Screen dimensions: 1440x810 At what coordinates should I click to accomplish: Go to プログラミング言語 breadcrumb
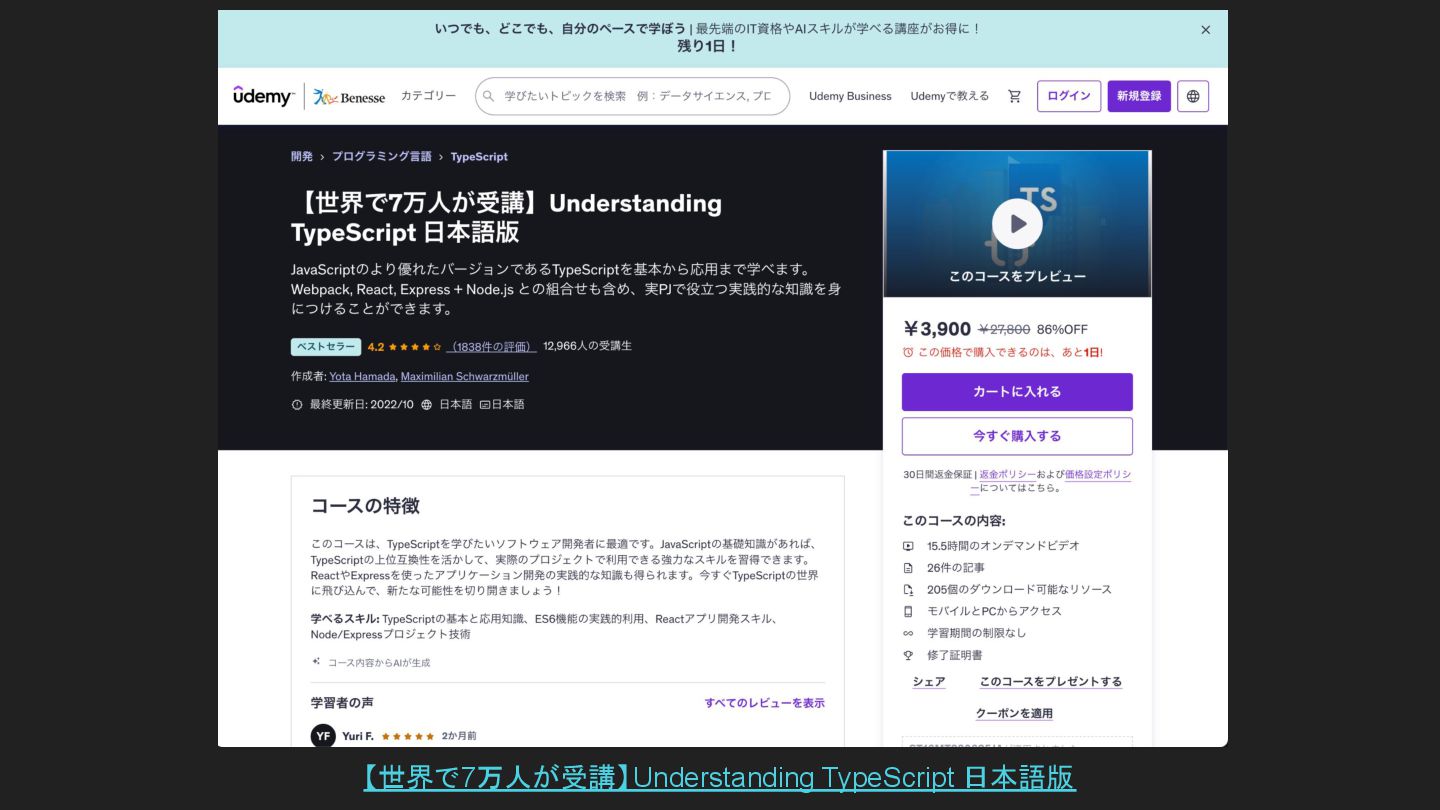[382, 157]
